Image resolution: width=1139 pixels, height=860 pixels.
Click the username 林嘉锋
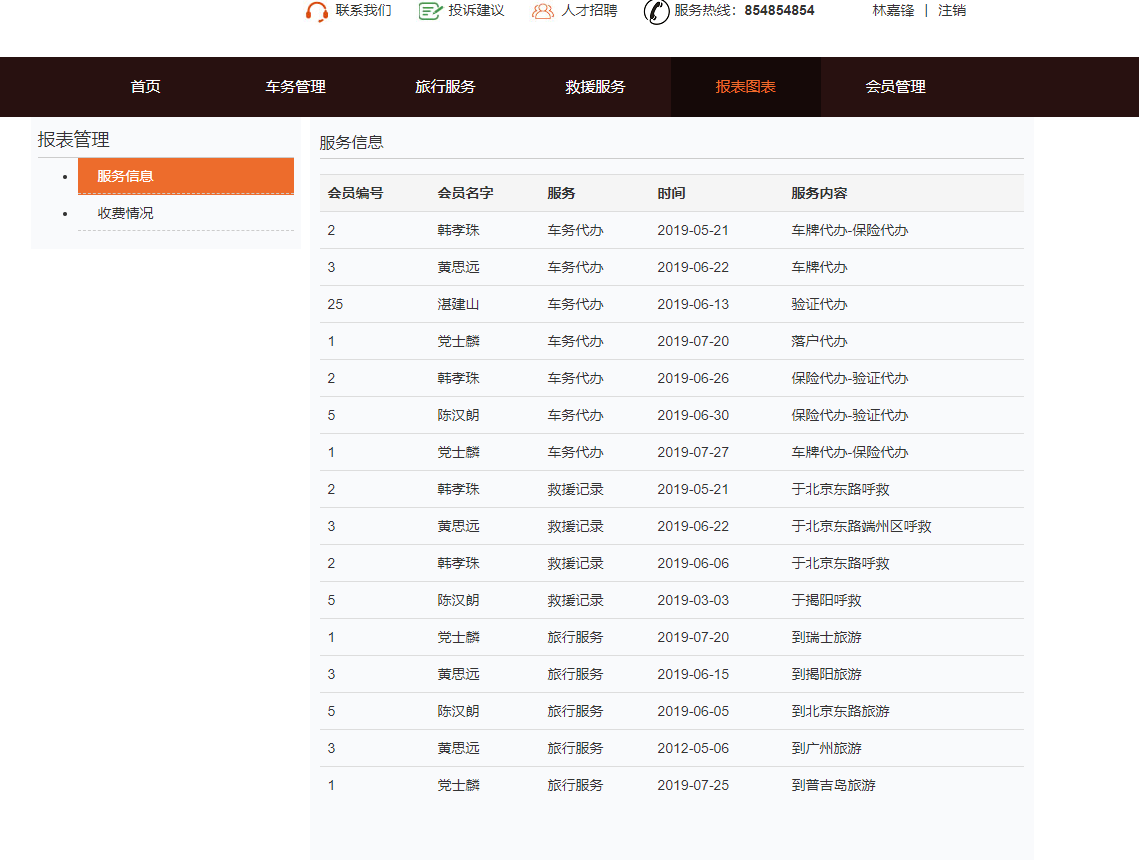[894, 11]
